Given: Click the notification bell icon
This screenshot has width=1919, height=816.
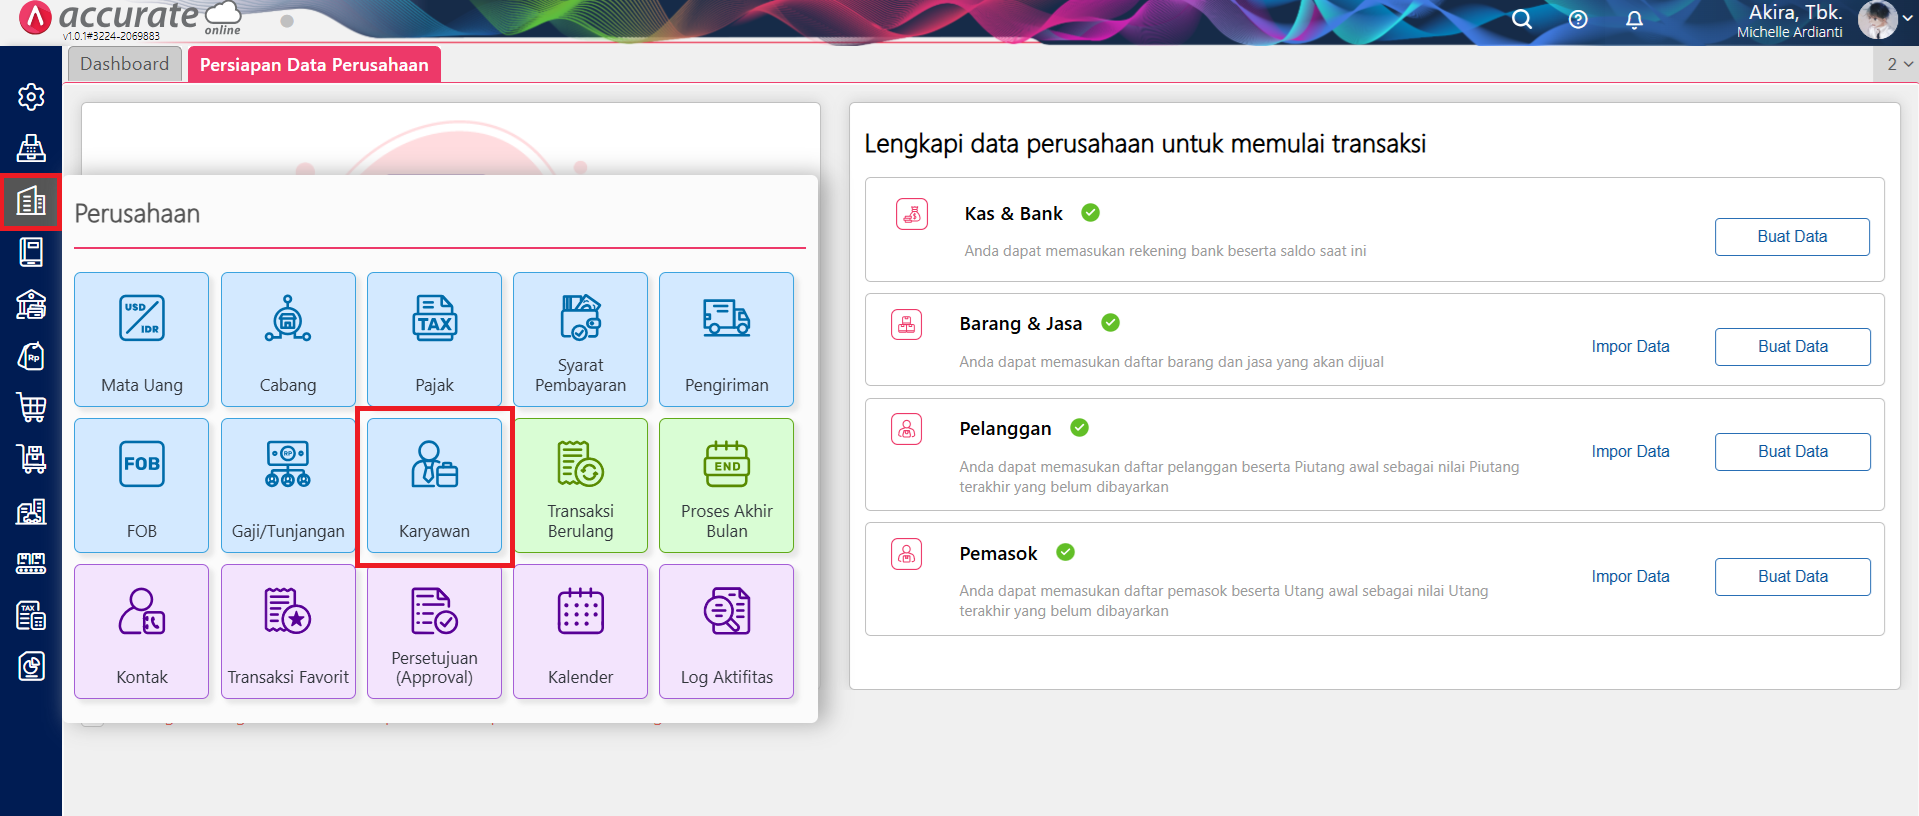Looking at the screenshot, I should (1634, 20).
